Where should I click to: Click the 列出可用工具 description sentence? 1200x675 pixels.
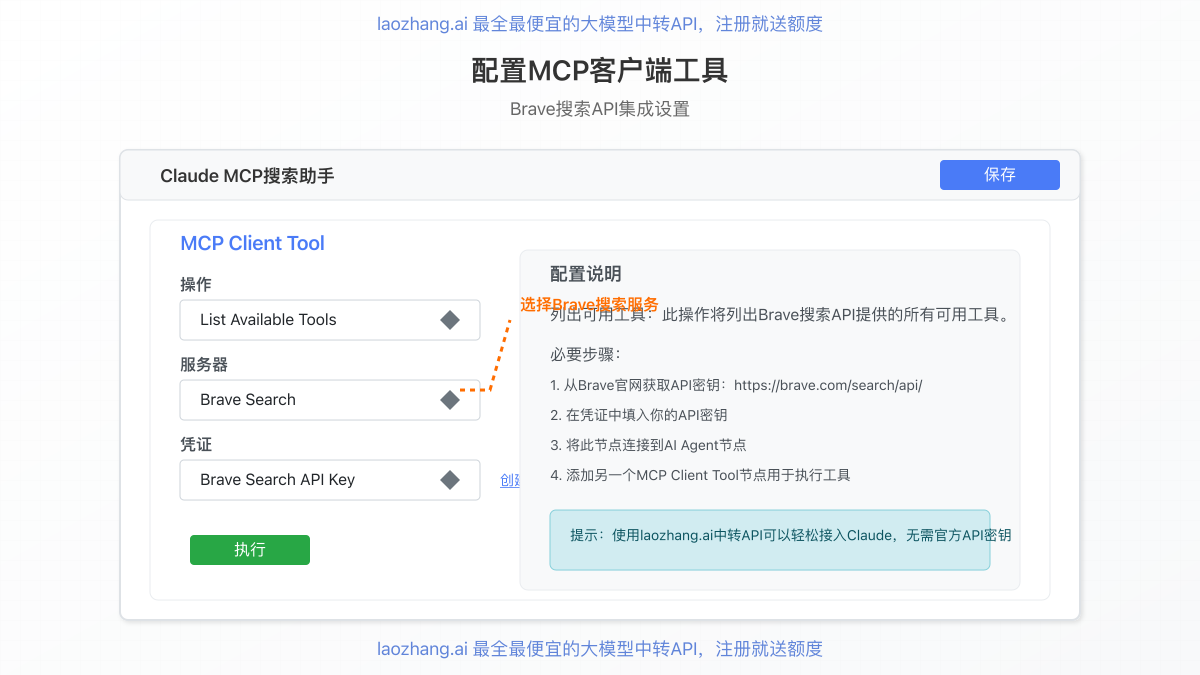(x=780, y=315)
